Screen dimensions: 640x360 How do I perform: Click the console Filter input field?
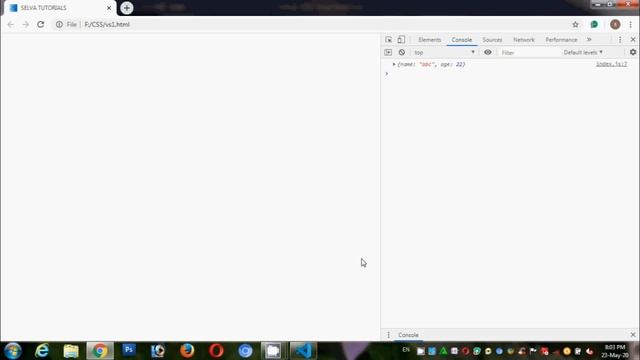[528, 52]
